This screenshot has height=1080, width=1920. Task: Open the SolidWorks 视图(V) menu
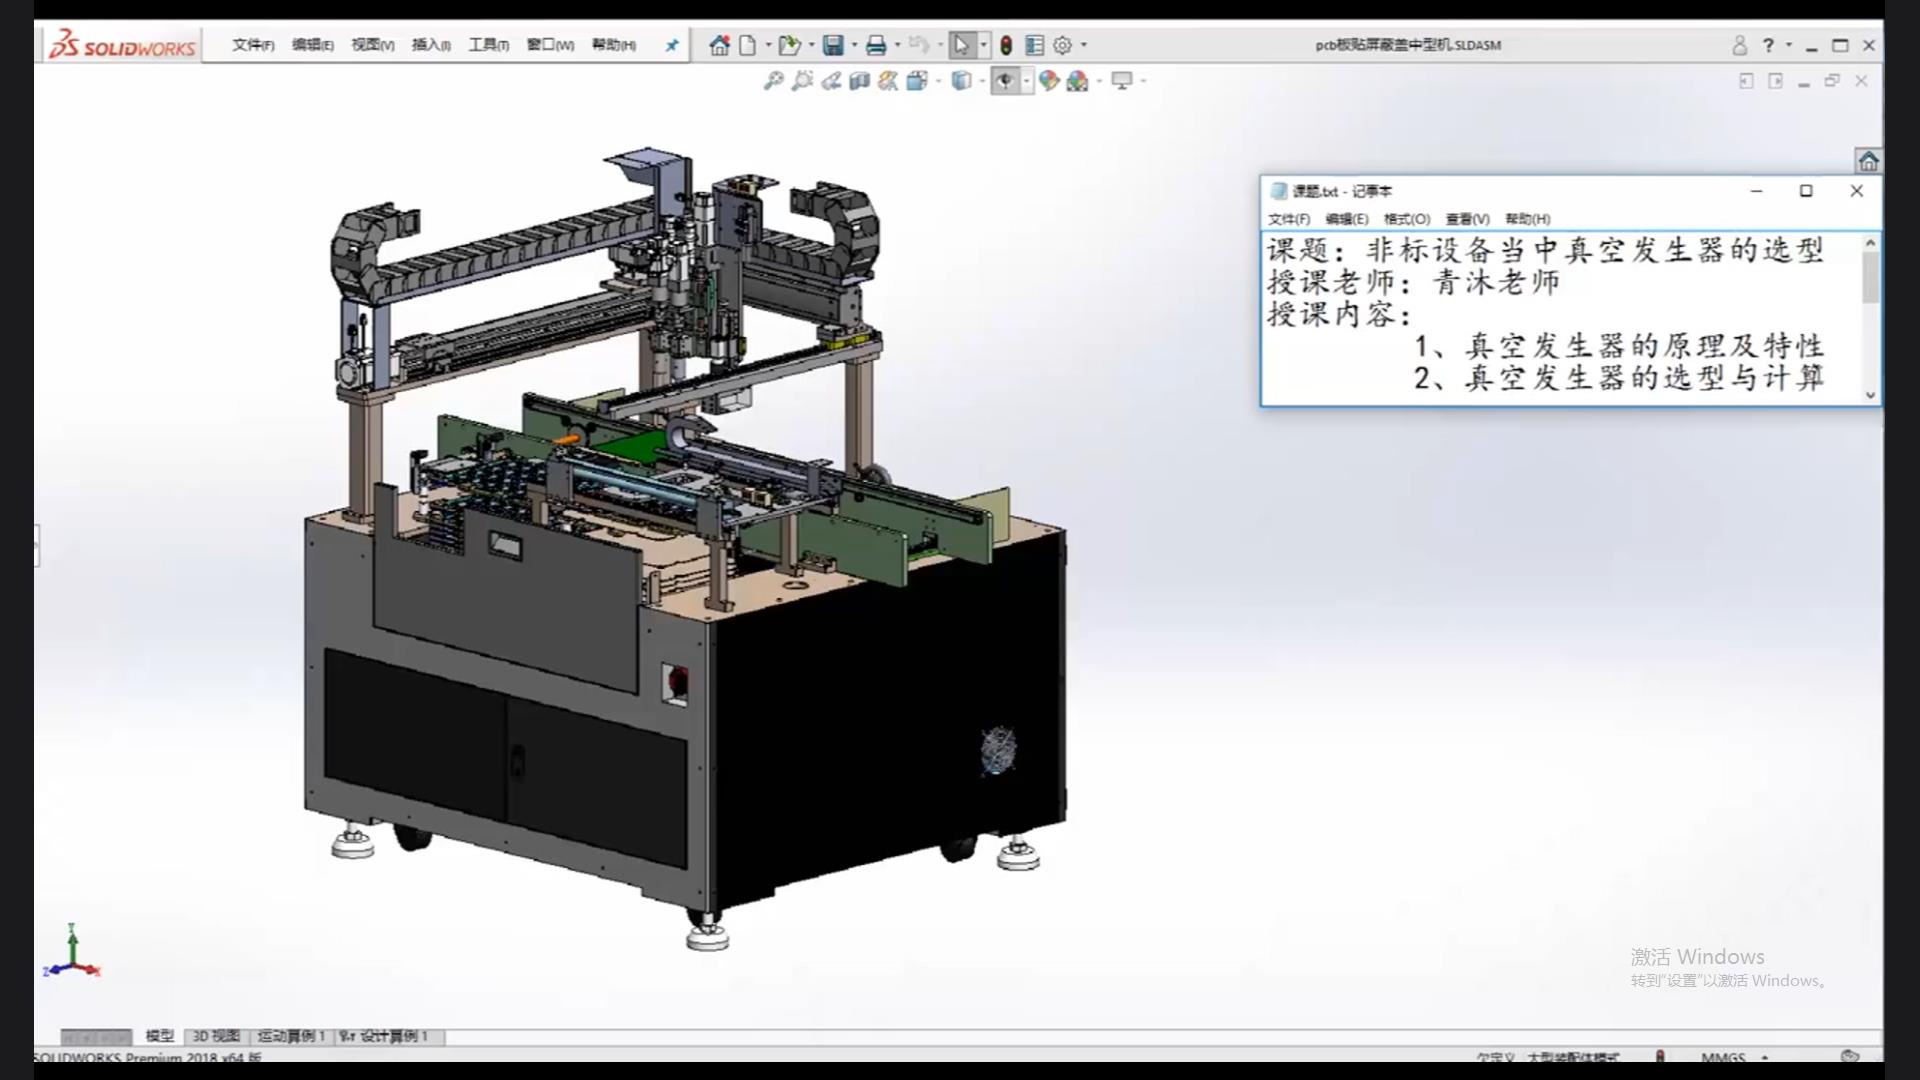click(x=373, y=45)
